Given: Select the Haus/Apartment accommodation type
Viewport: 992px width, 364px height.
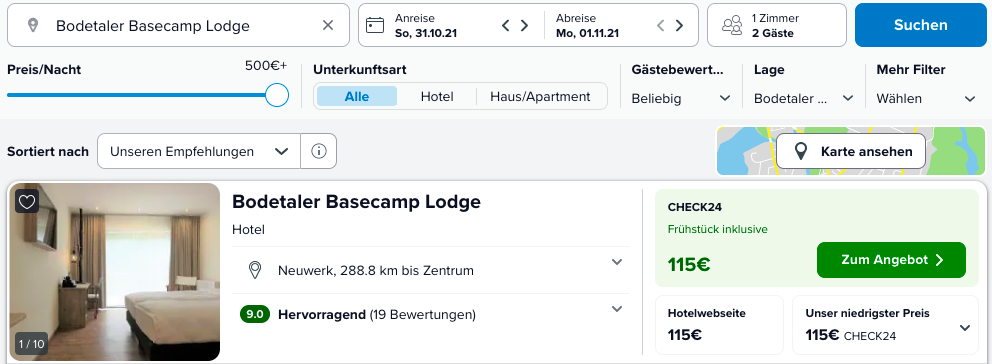Looking at the screenshot, I should pos(540,97).
